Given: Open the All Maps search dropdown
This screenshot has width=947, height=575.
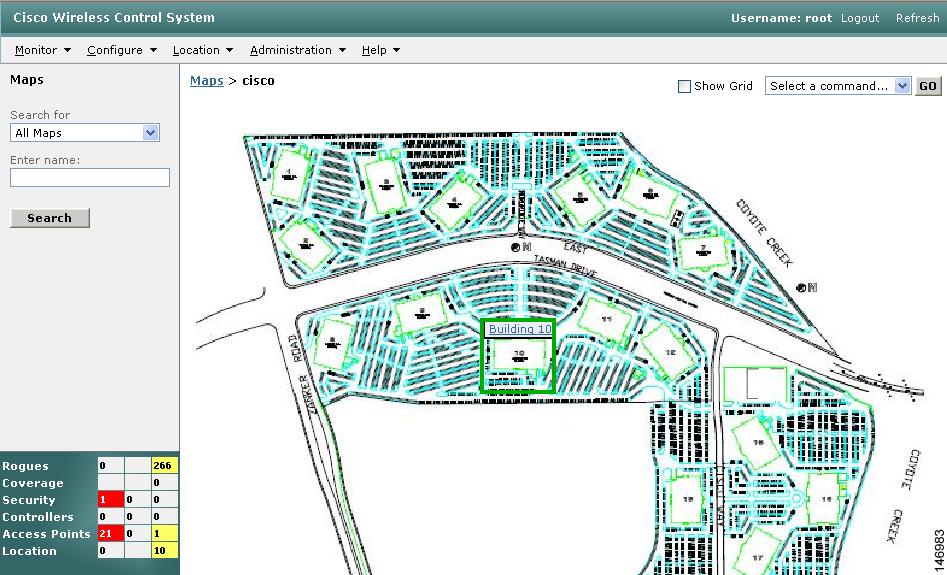Looking at the screenshot, I should [85, 133].
